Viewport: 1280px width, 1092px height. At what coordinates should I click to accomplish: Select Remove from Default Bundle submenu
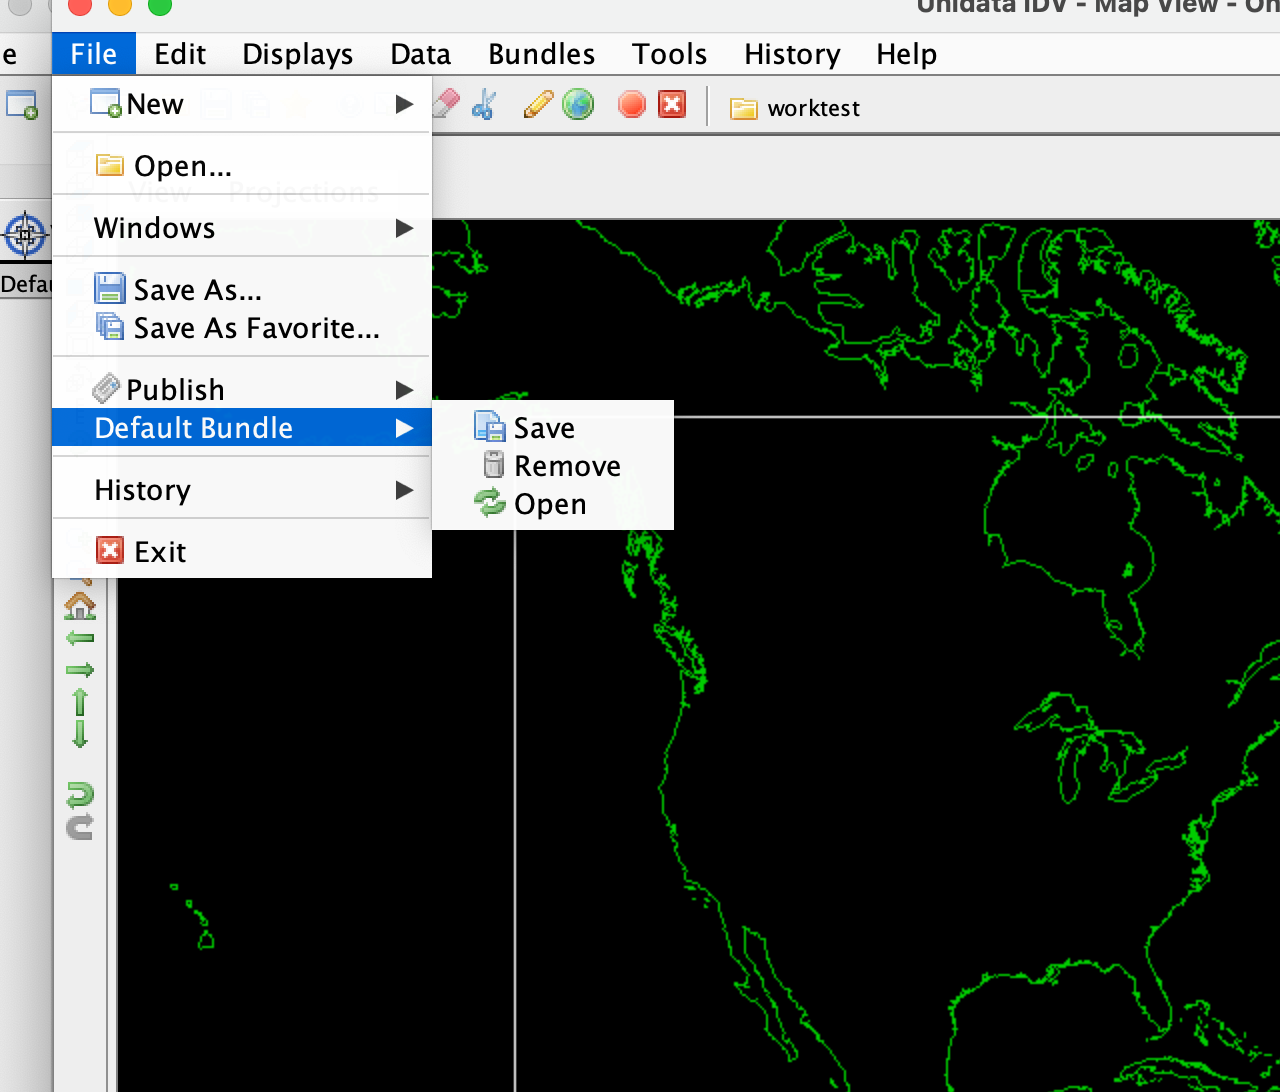tap(566, 466)
